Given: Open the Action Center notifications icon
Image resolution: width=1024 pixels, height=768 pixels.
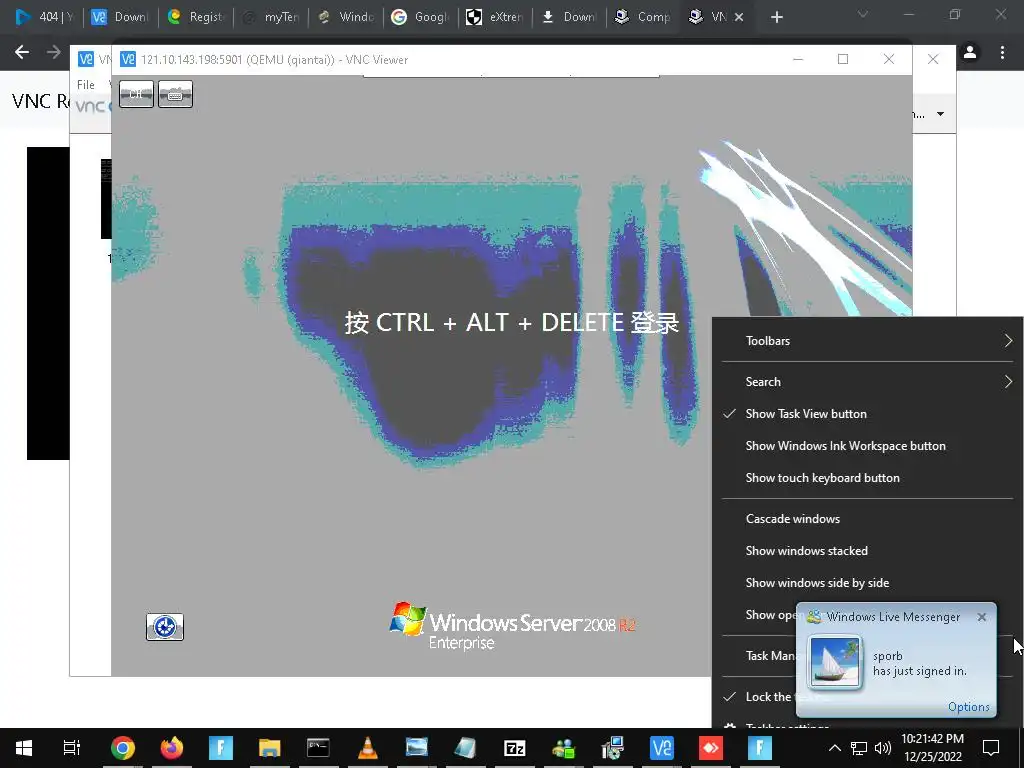Looking at the screenshot, I should click(x=991, y=748).
